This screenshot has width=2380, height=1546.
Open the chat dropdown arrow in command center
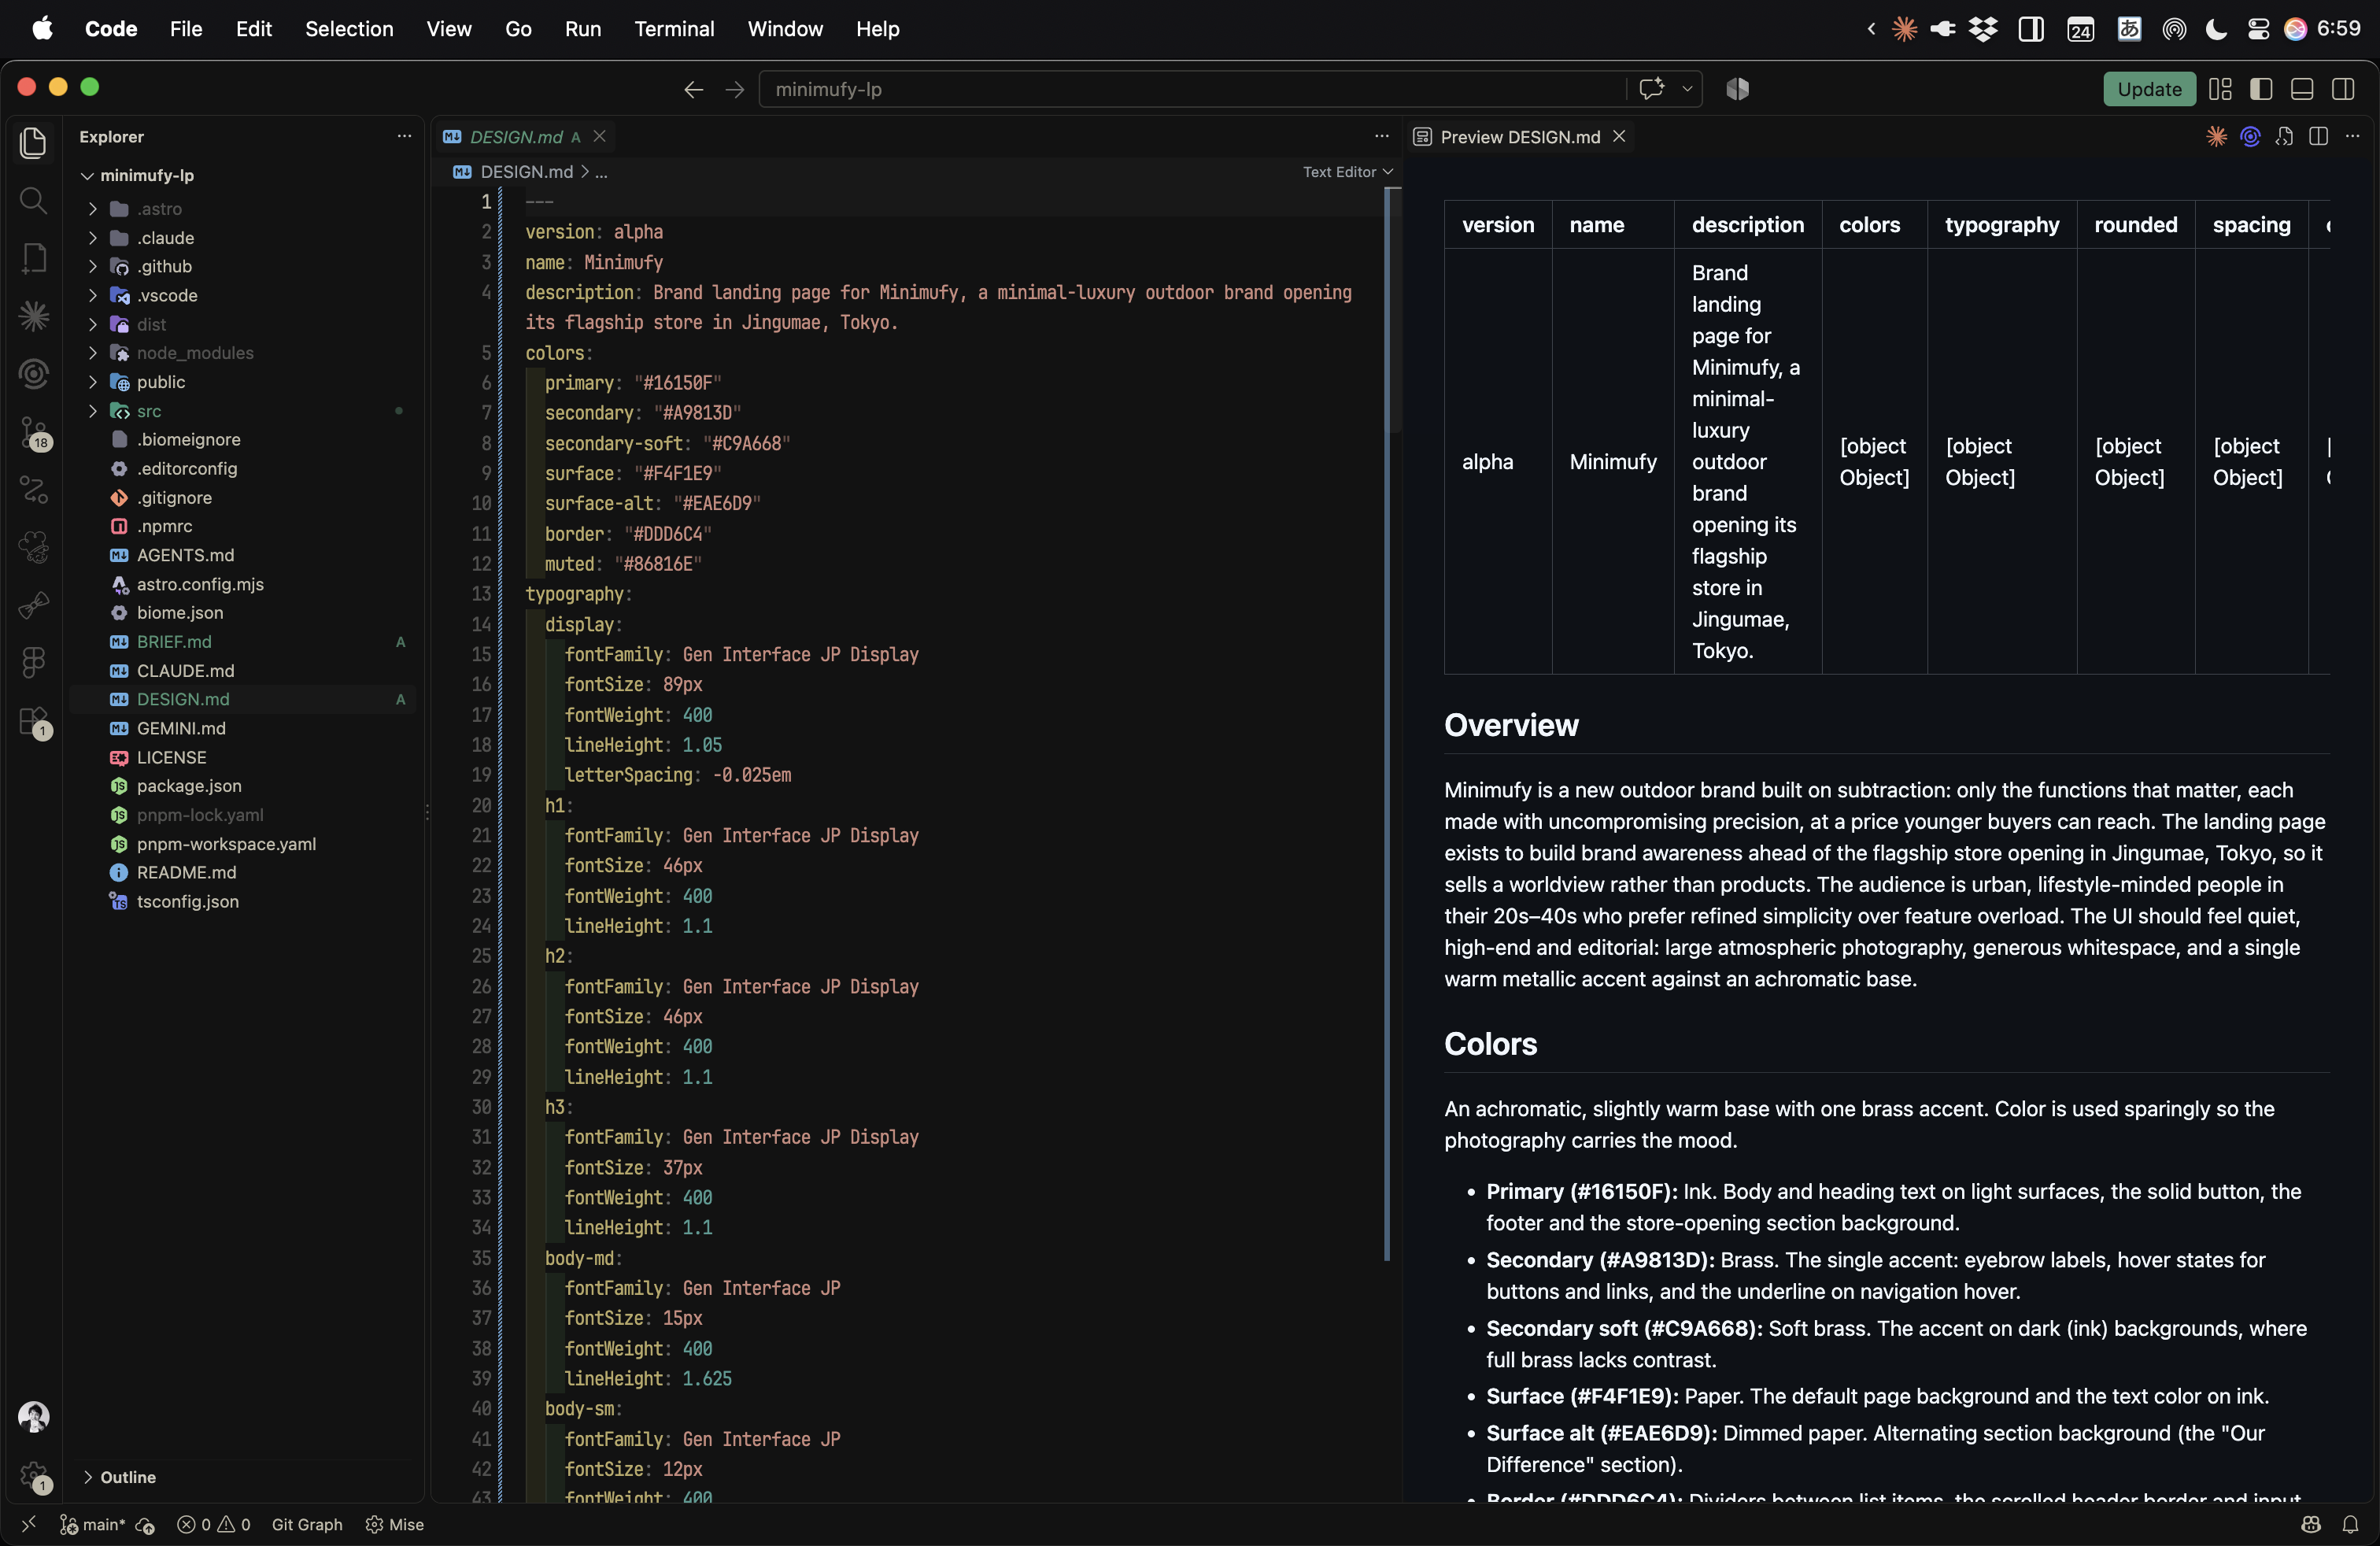[x=1687, y=88]
